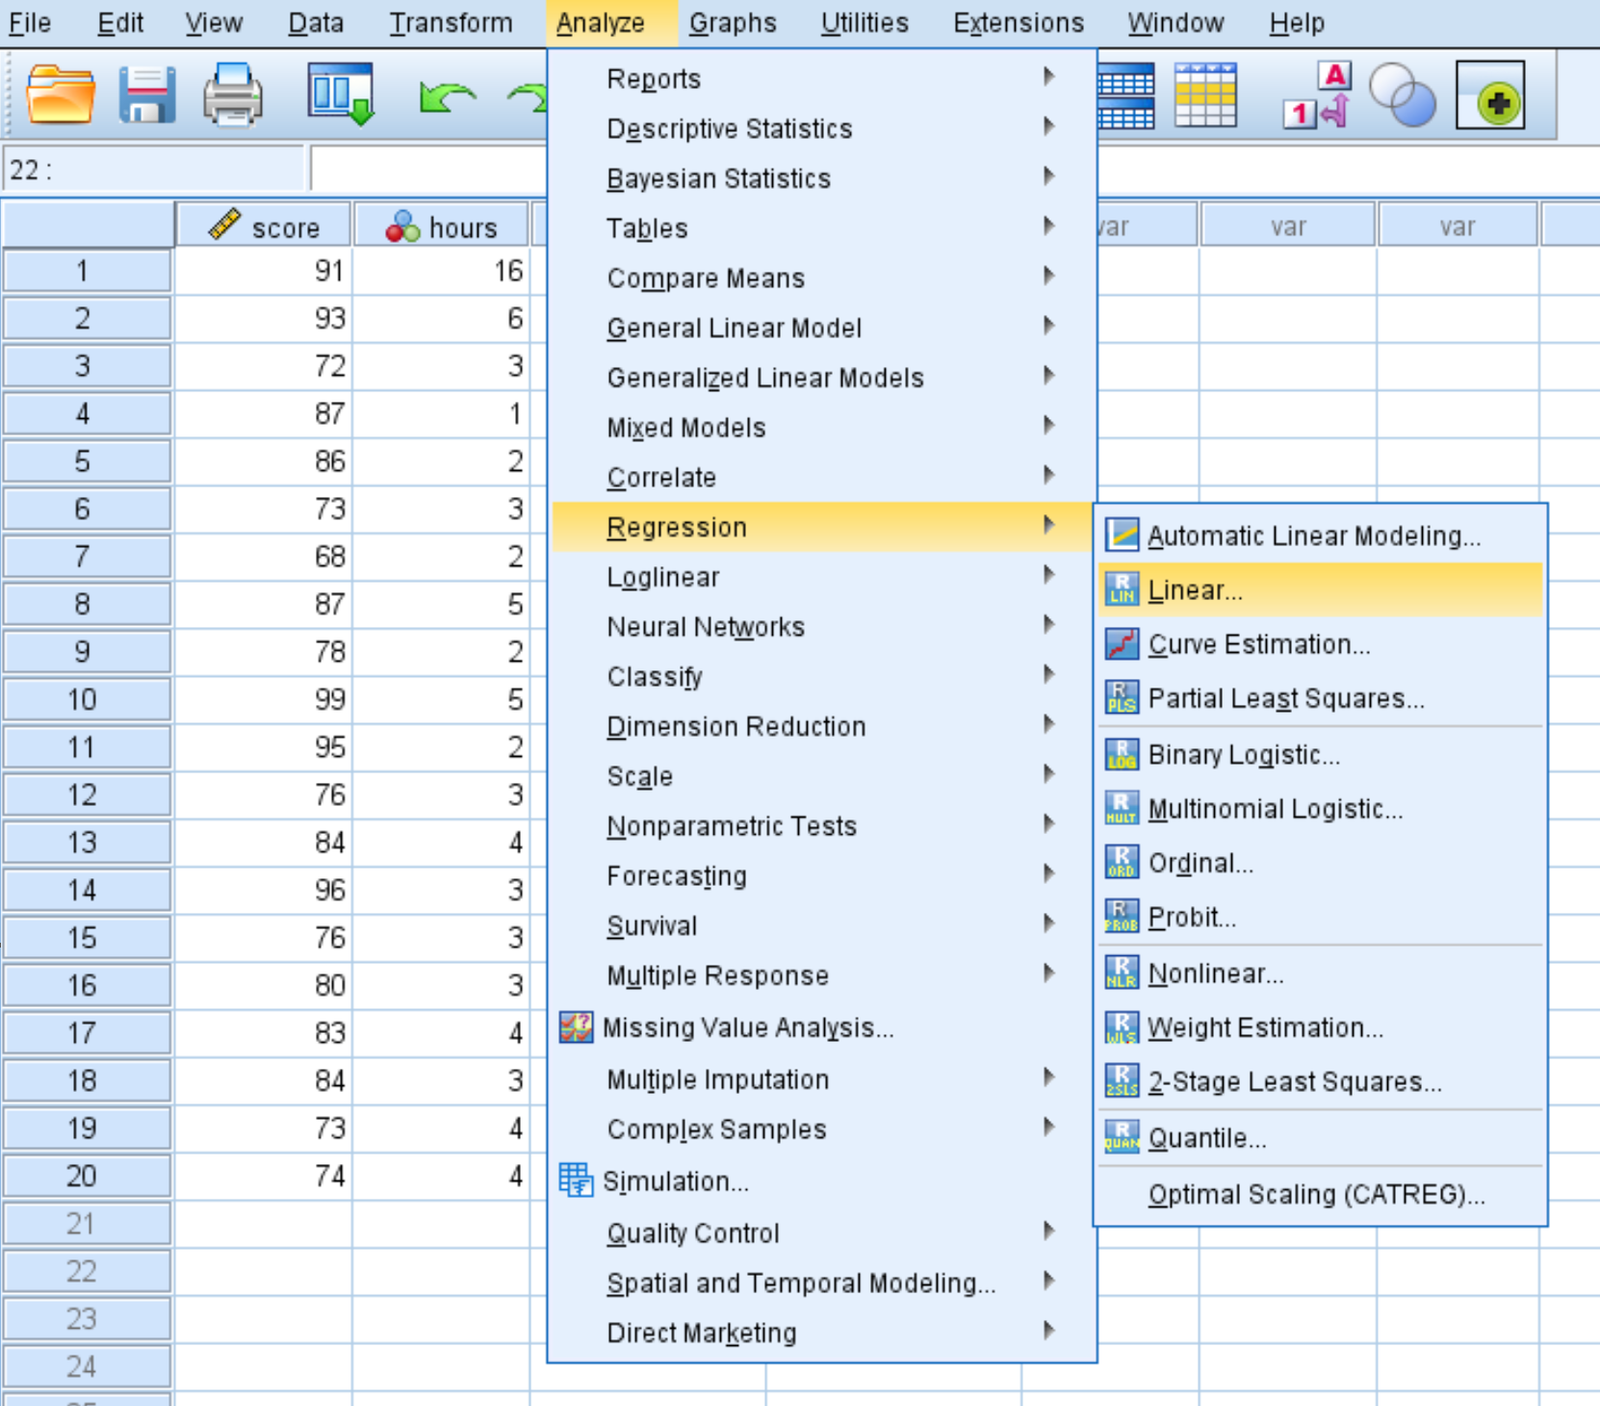
Task: Open the File menu
Action: tap(30, 22)
